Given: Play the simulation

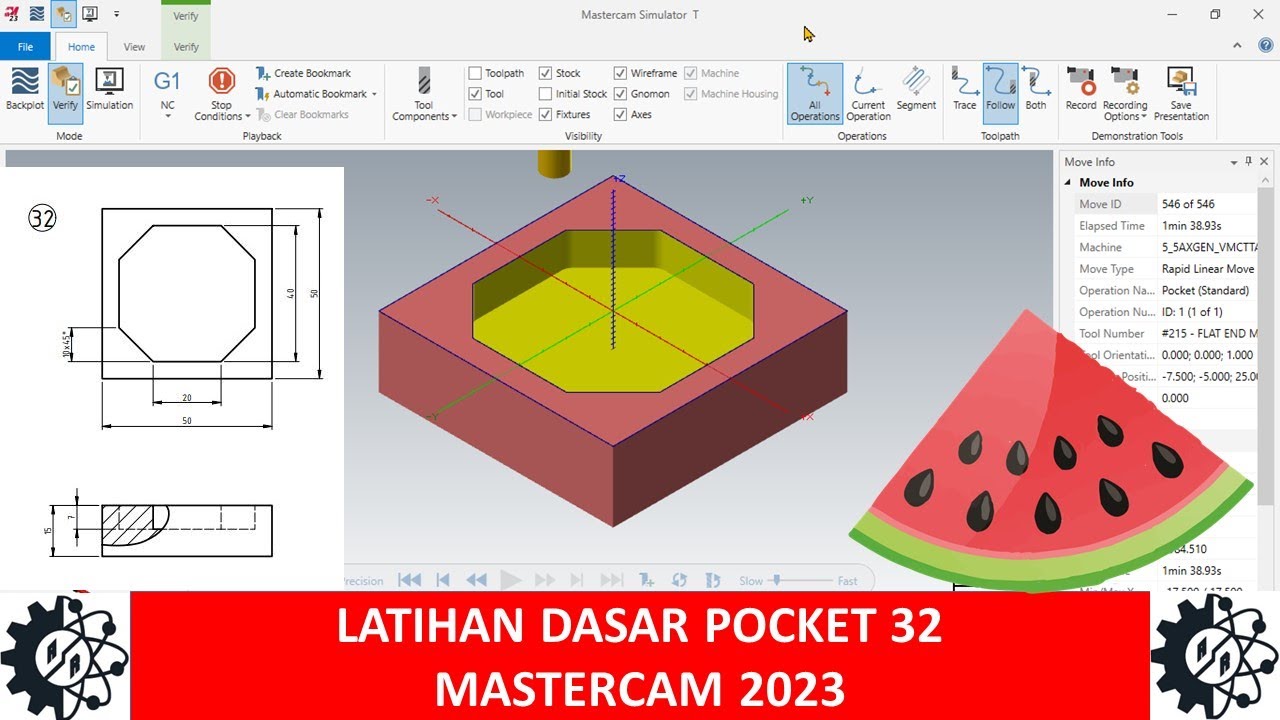Looking at the screenshot, I should click(x=510, y=580).
